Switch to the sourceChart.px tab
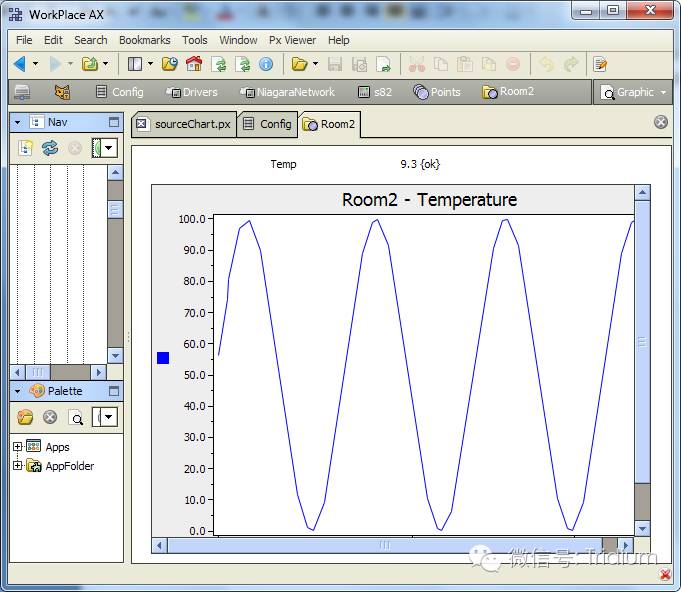The height and width of the screenshot is (592, 681). [x=184, y=124]
